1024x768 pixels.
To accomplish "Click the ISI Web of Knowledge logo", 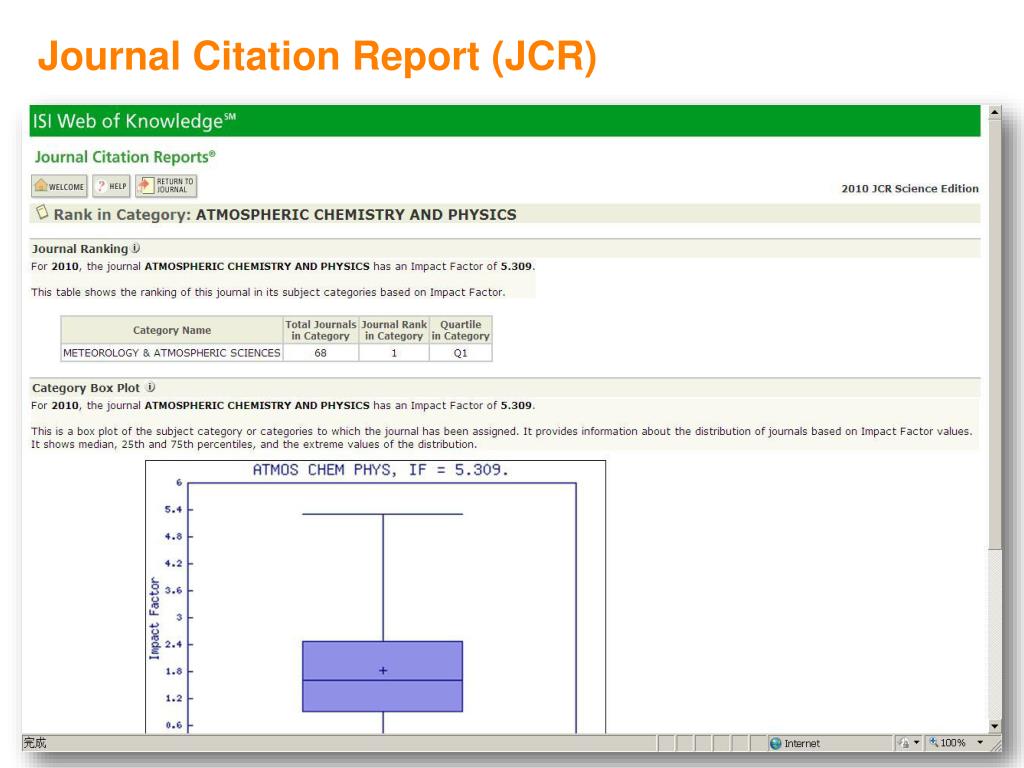I will (135, 121).
